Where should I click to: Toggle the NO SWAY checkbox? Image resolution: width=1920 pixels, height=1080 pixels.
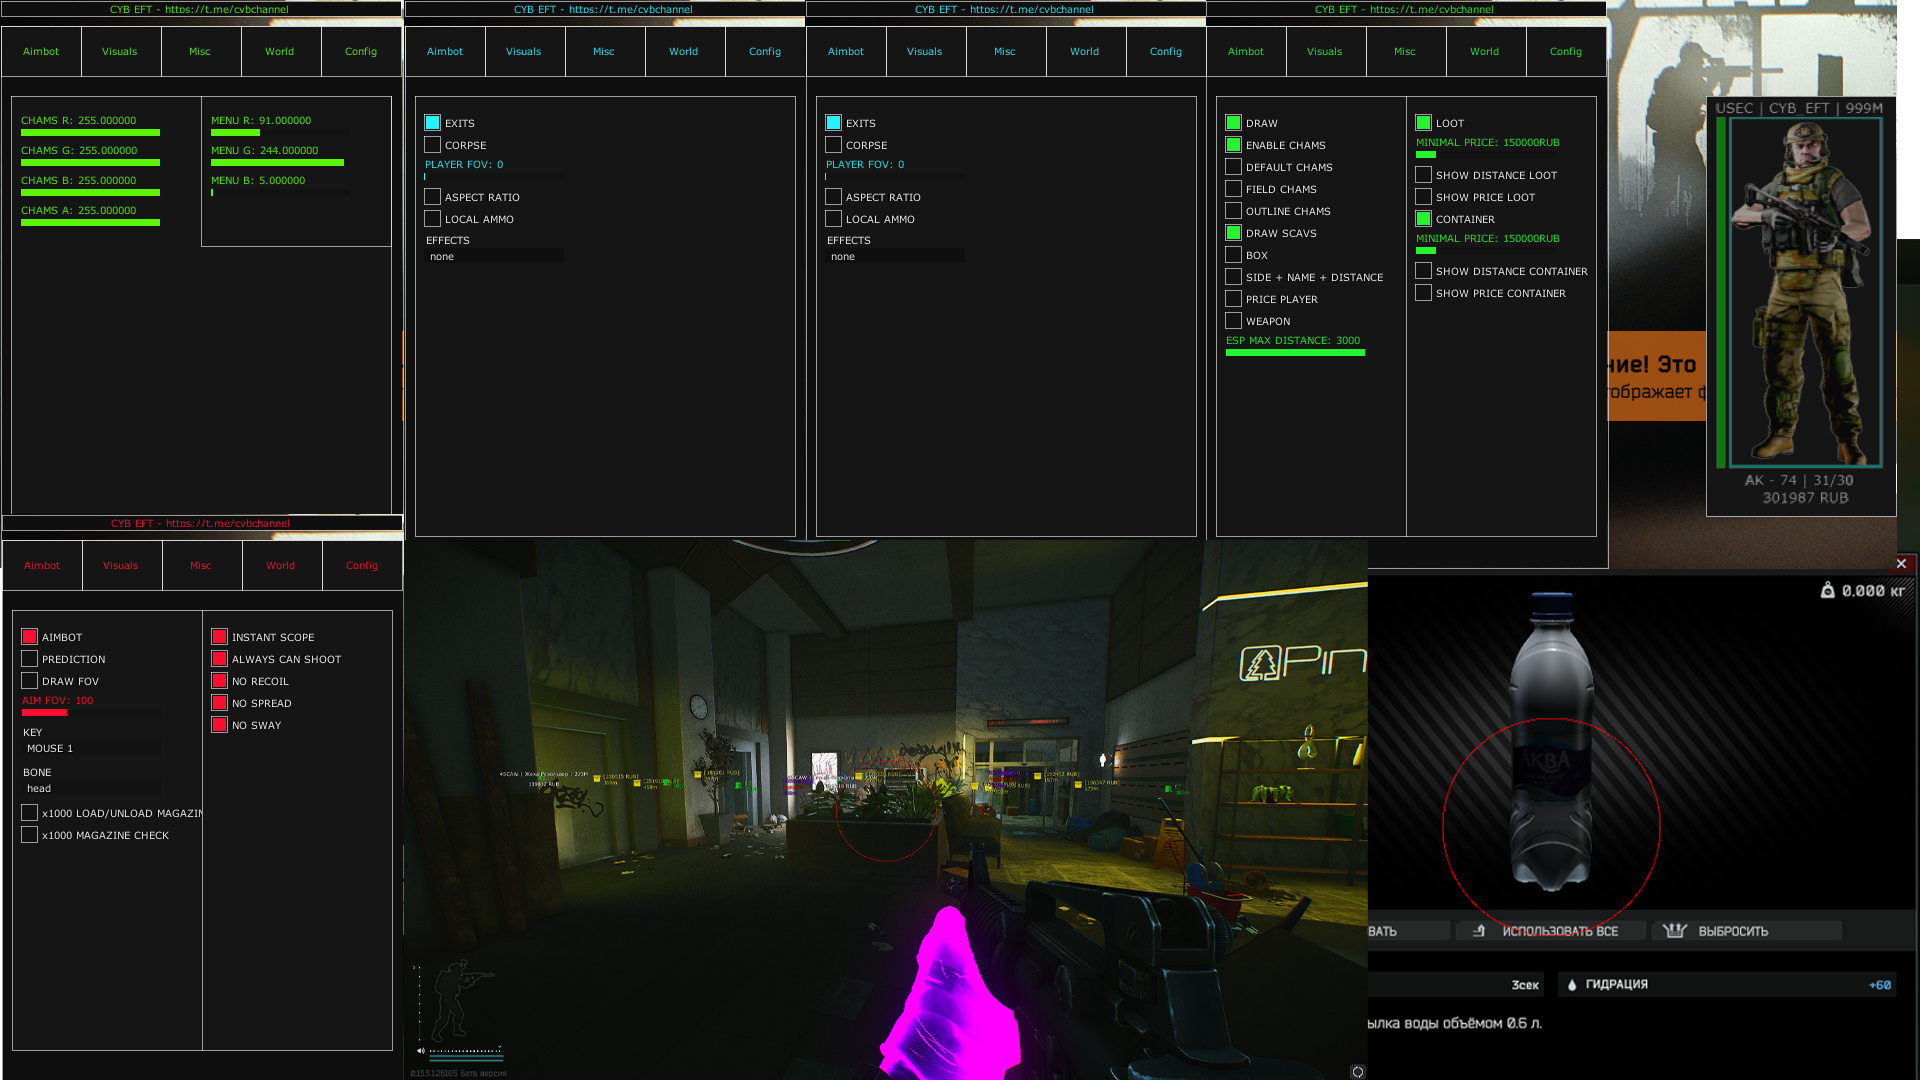tap(220, 725)
